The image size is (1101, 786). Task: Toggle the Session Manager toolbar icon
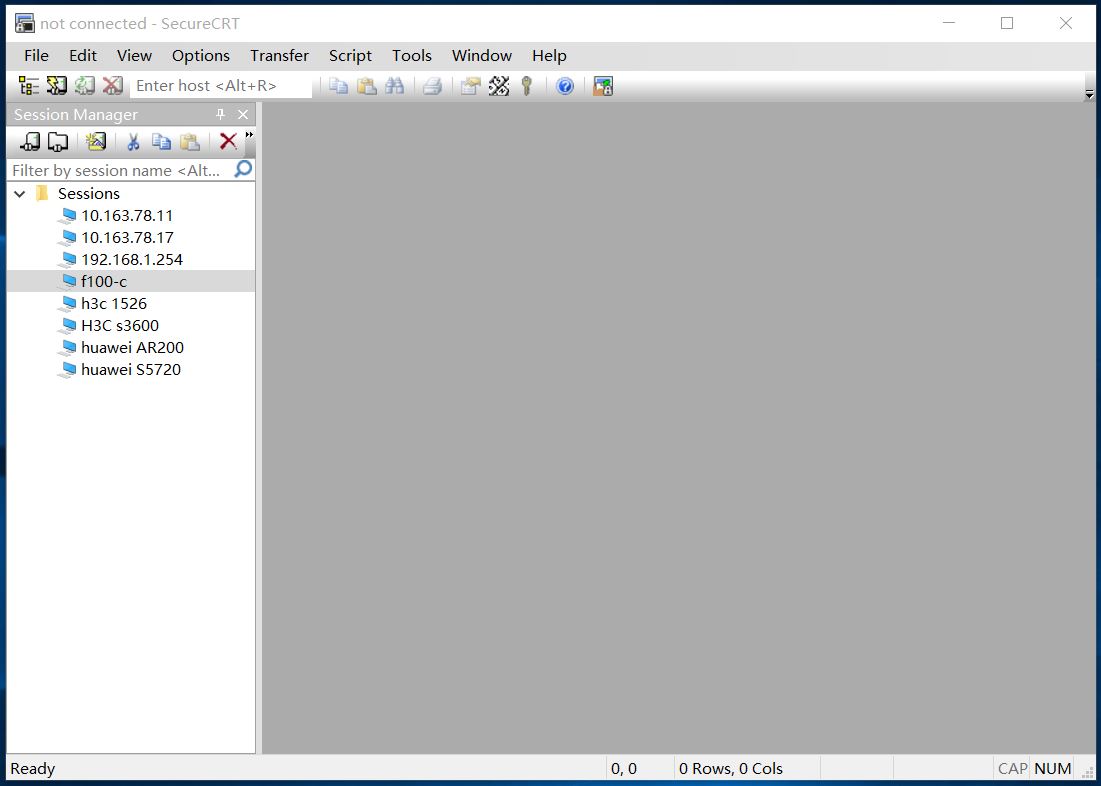(29, 86)
